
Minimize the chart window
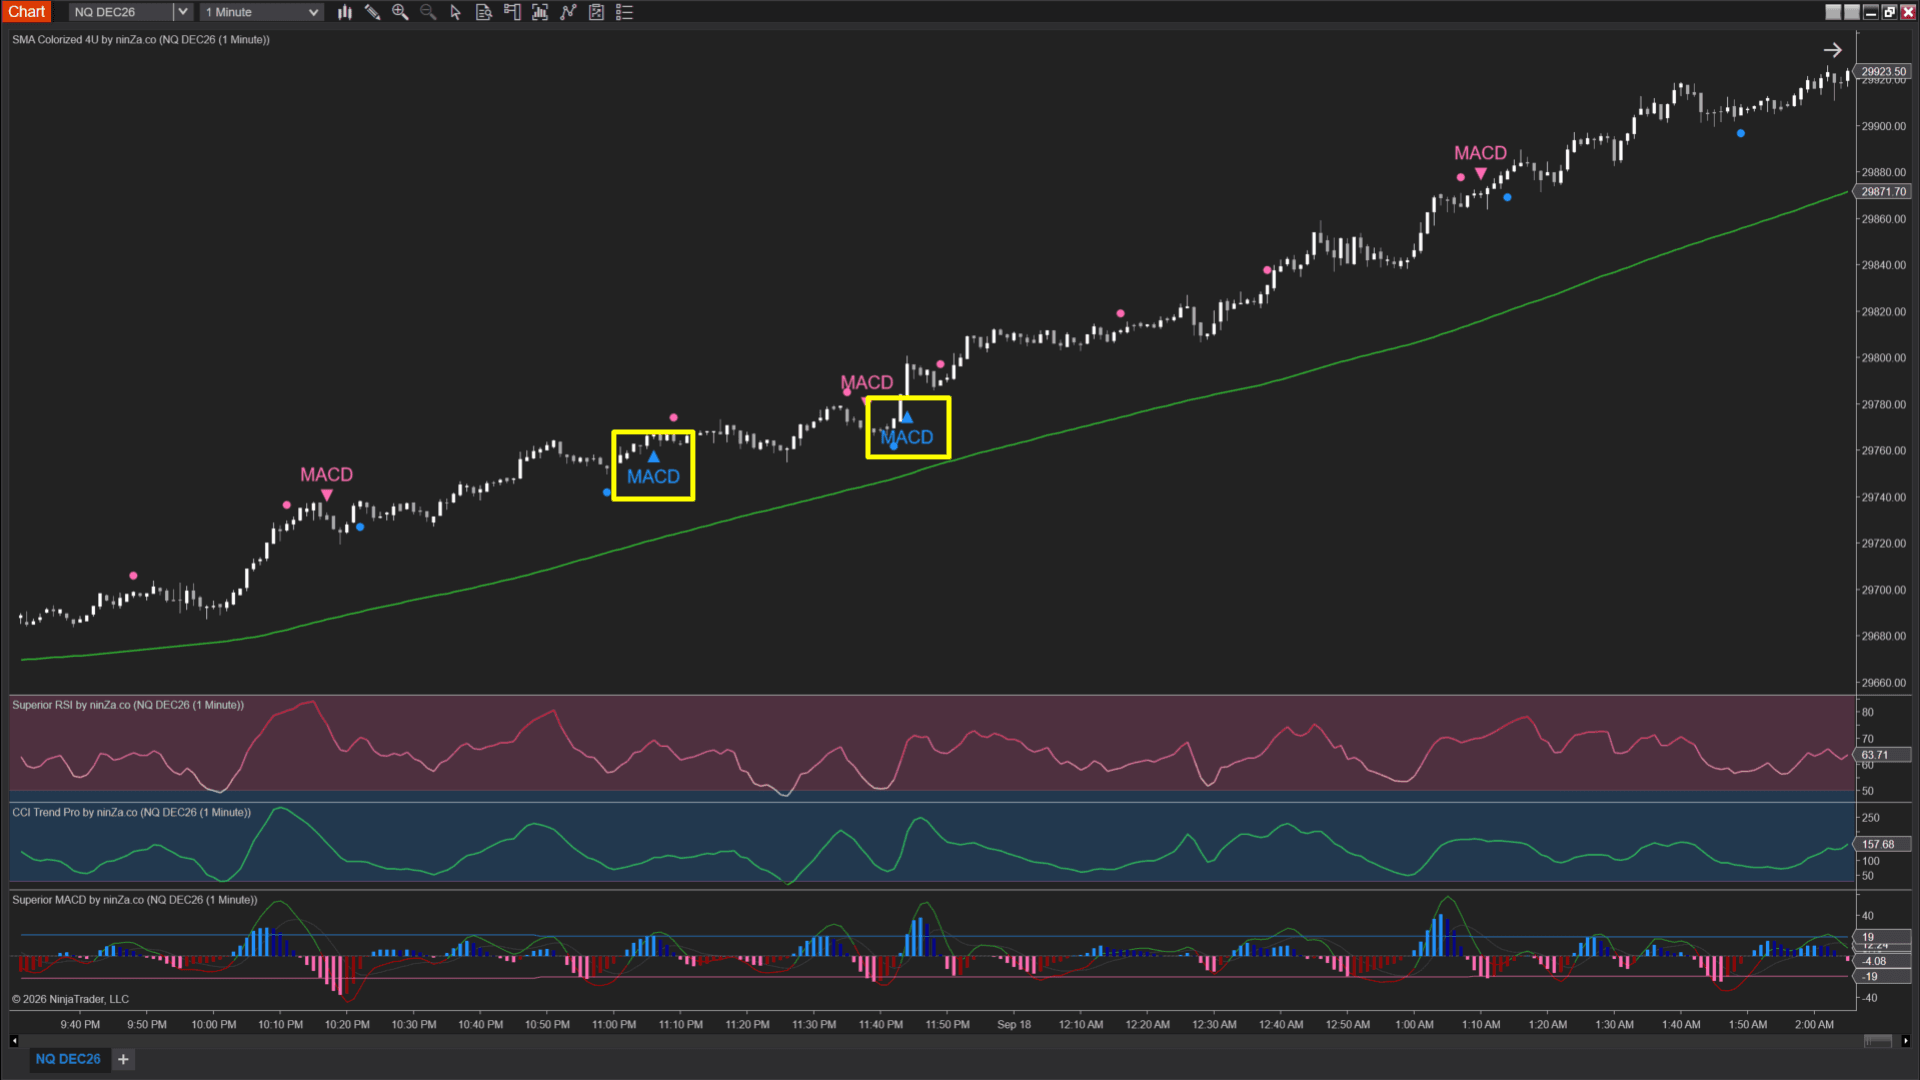(x=1871, y=12)
